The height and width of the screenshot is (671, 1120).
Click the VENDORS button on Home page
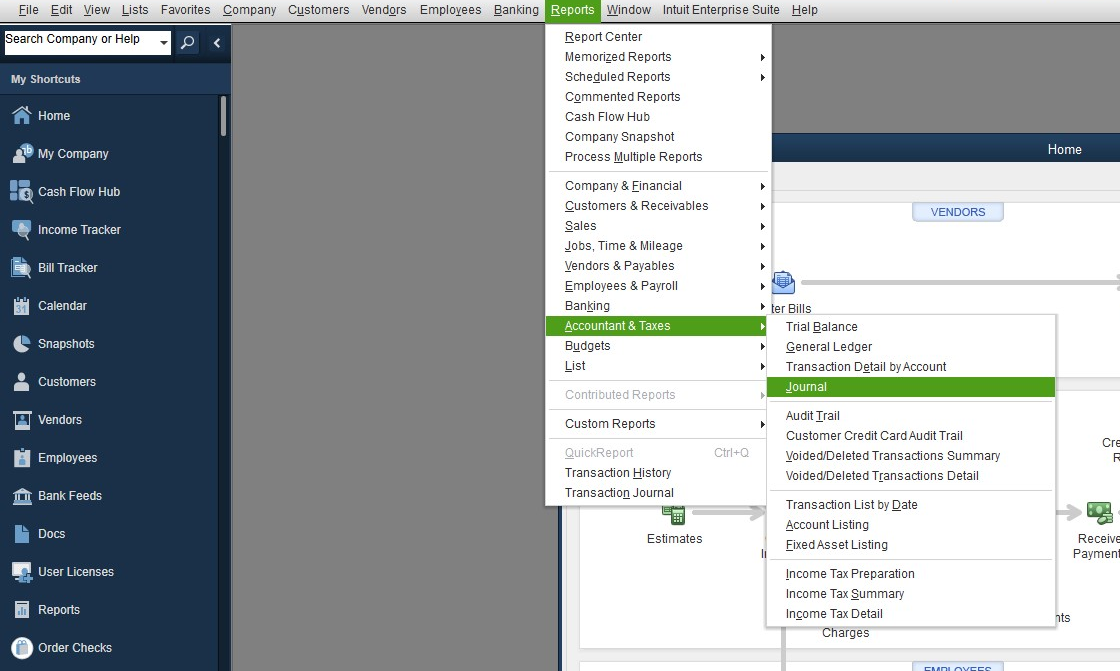tap(957, 212)
